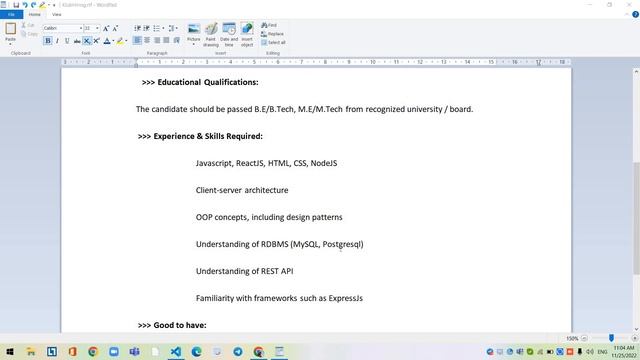Zoom out using the minus button

pos(584,338)
